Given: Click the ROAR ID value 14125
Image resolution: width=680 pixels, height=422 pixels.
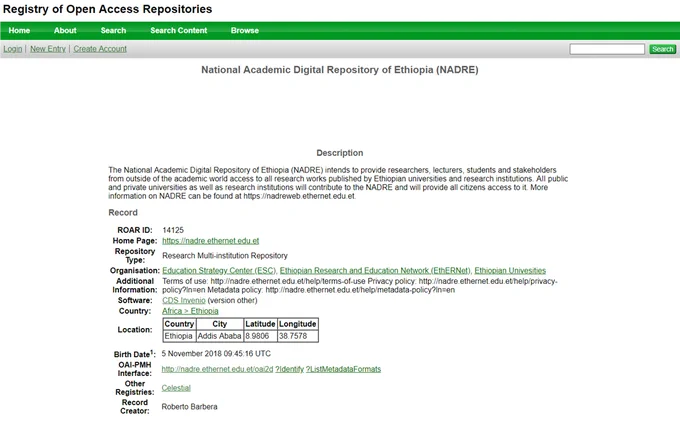Looking at the screenshot, I should [x=173, y=230].
